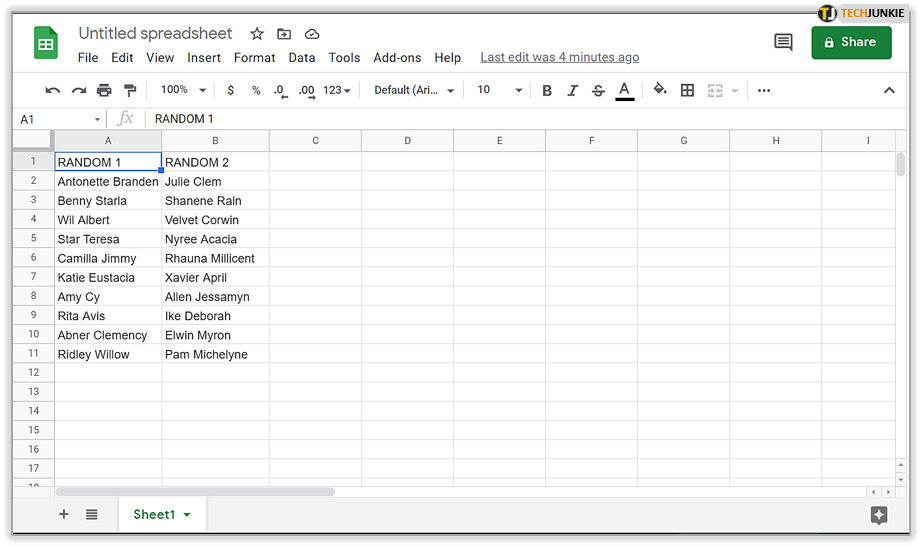Open the Format menu

tap(254, 58)
